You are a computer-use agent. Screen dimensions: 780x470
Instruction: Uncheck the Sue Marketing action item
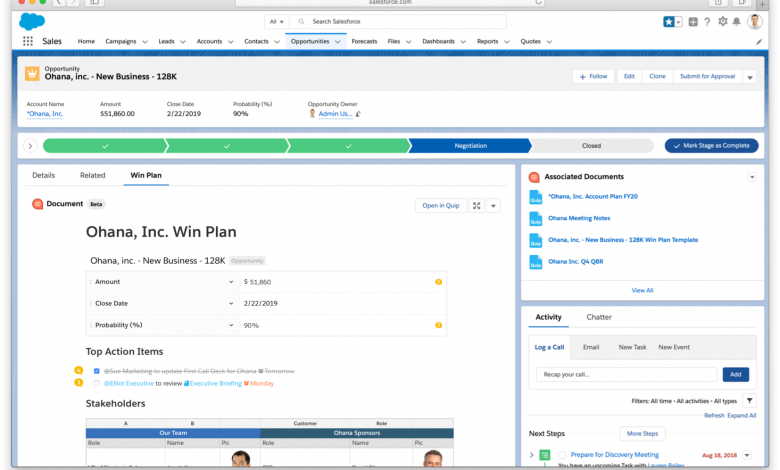click(97, 371)
